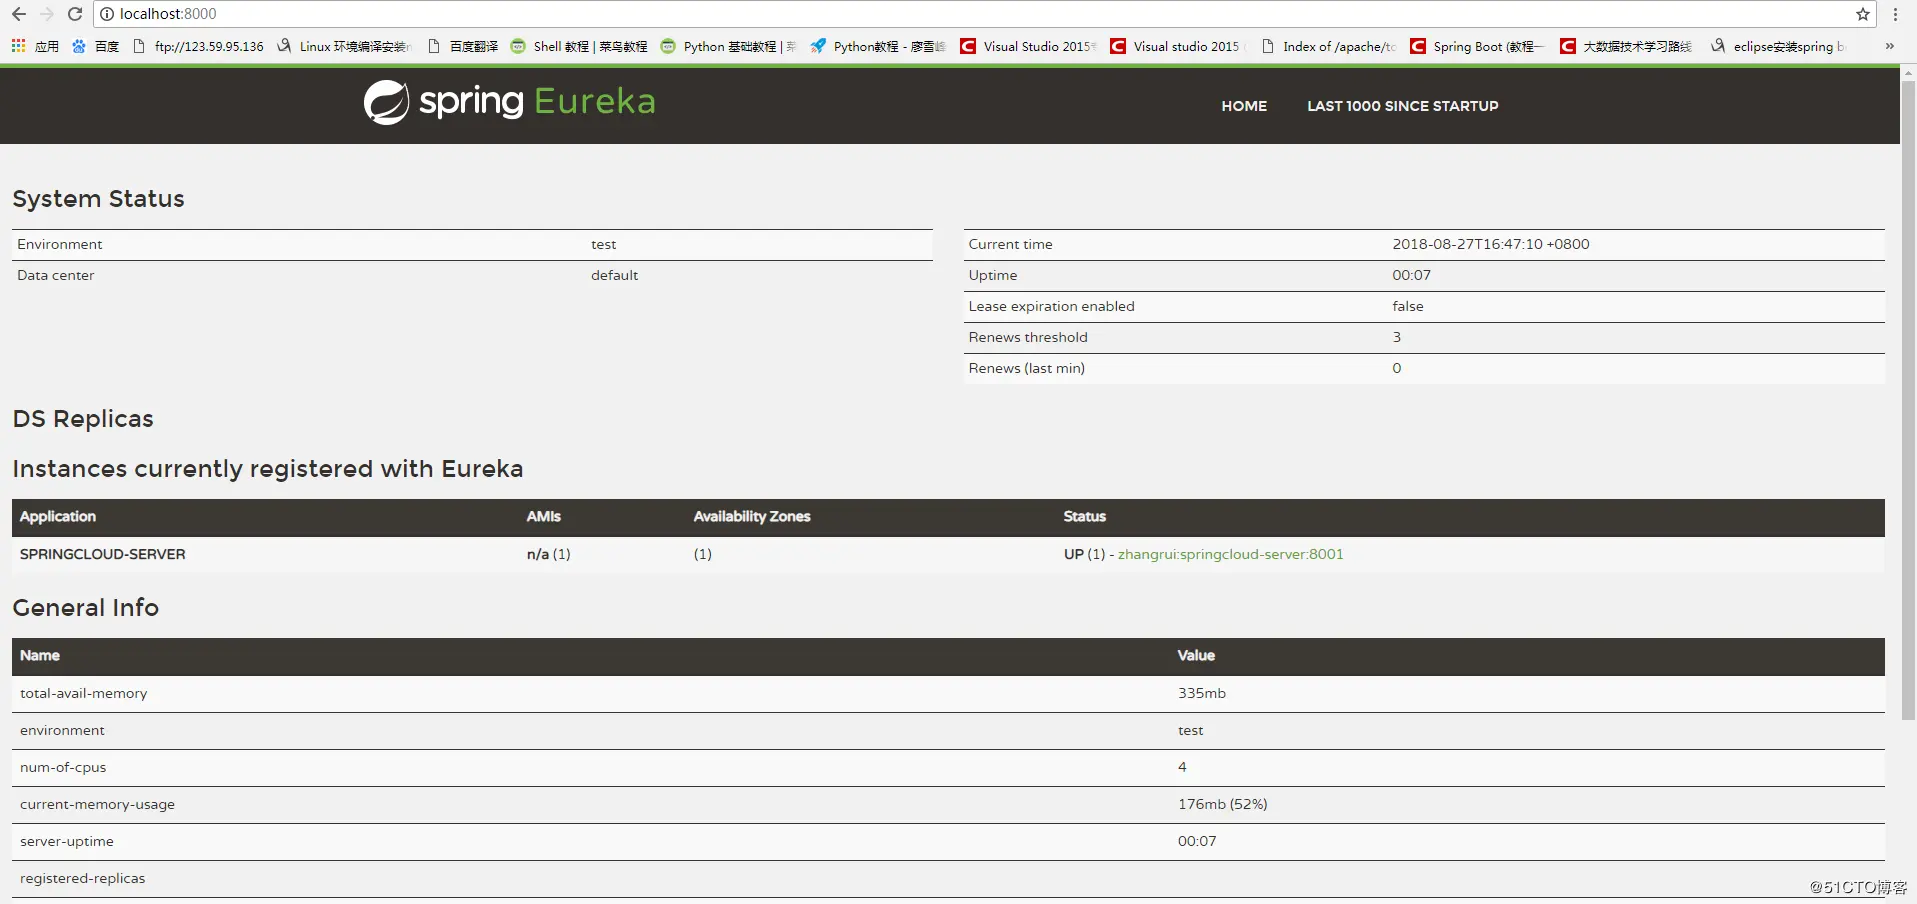Screen dimensions: 1917x904
Task: Click the address bar showing localhost:8000
Action: pos(985,14)
